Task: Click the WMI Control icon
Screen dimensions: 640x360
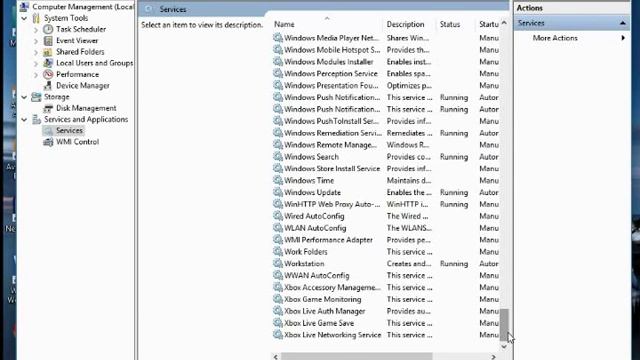Action: 48,142
